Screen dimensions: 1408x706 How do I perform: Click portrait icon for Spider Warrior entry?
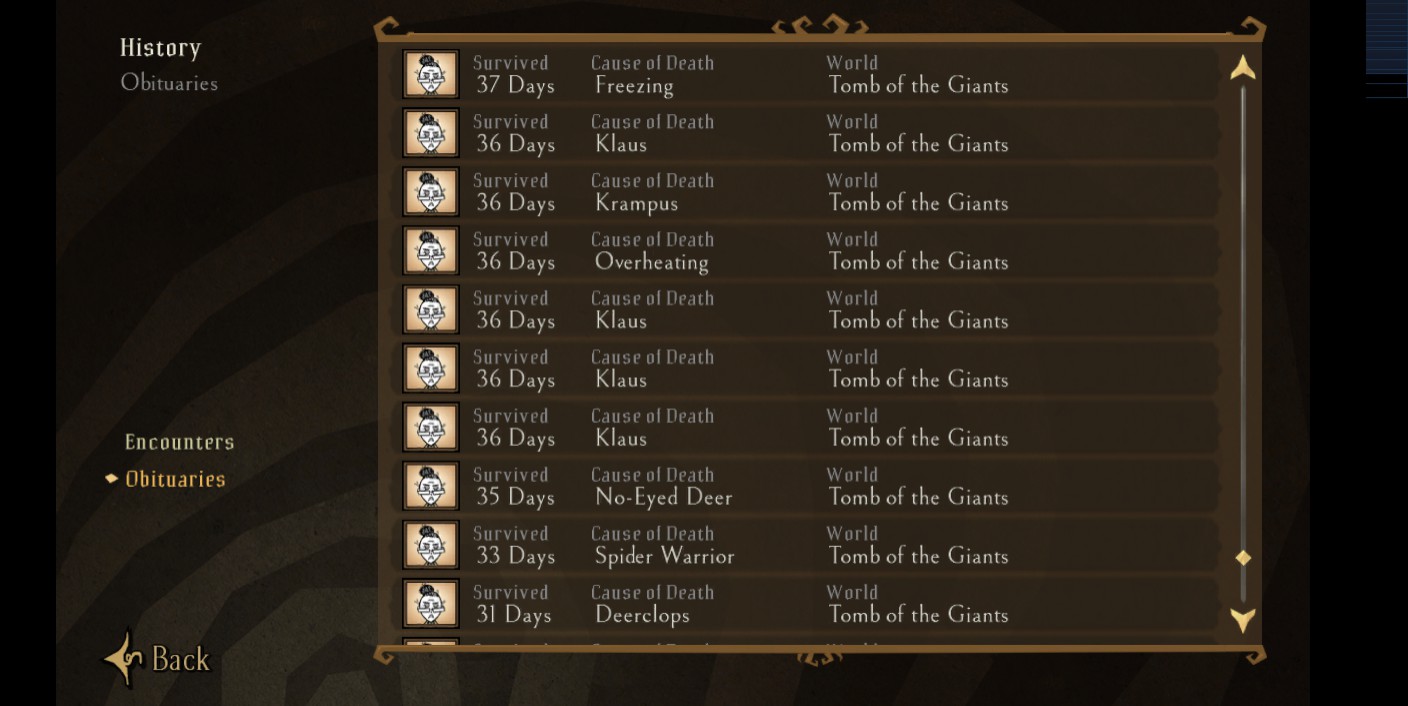click(431, 545)
